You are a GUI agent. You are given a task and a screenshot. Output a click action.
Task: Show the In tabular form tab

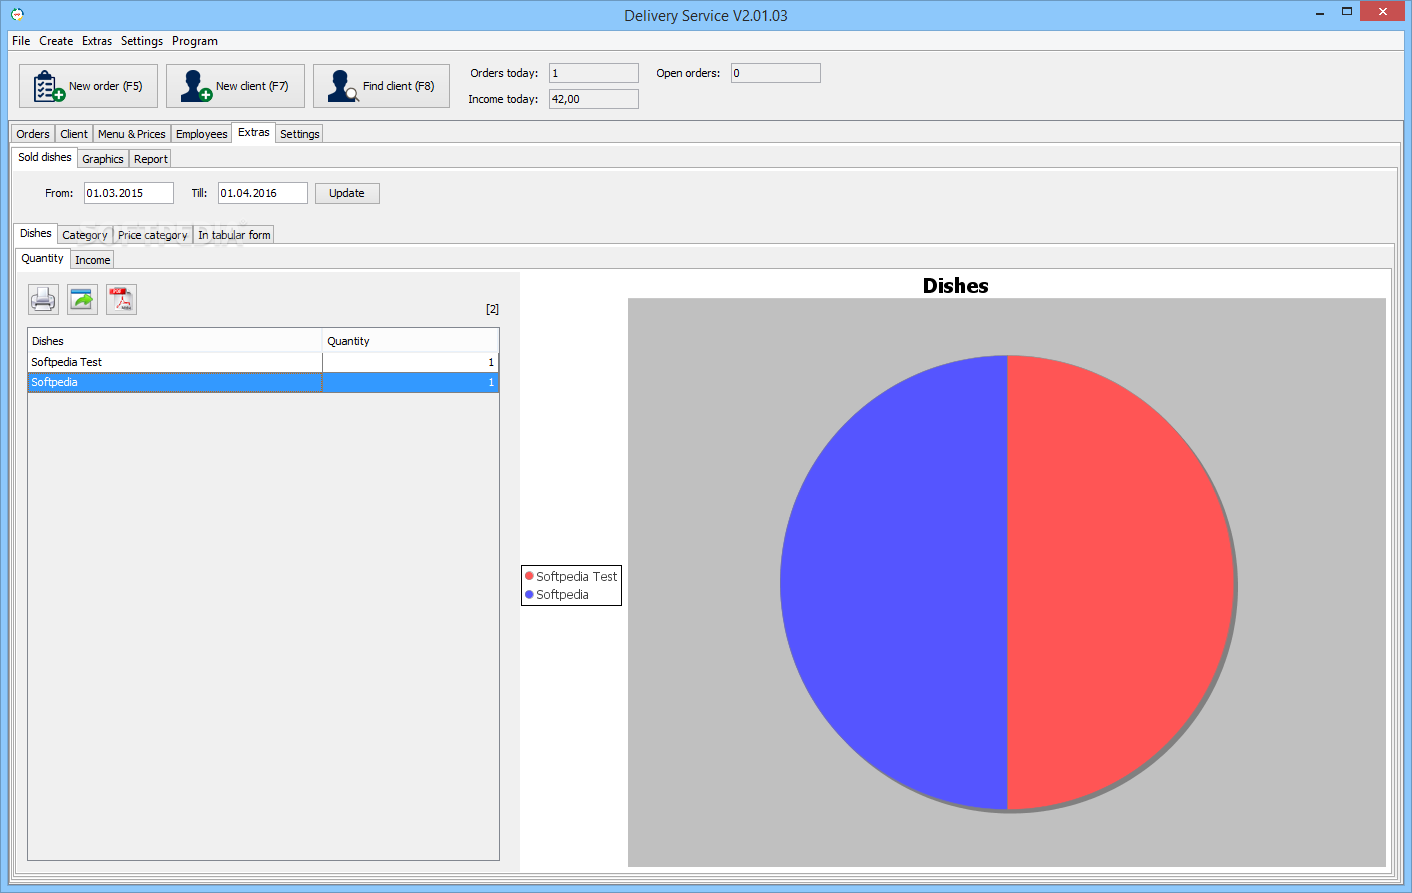[x=234, y=235]
